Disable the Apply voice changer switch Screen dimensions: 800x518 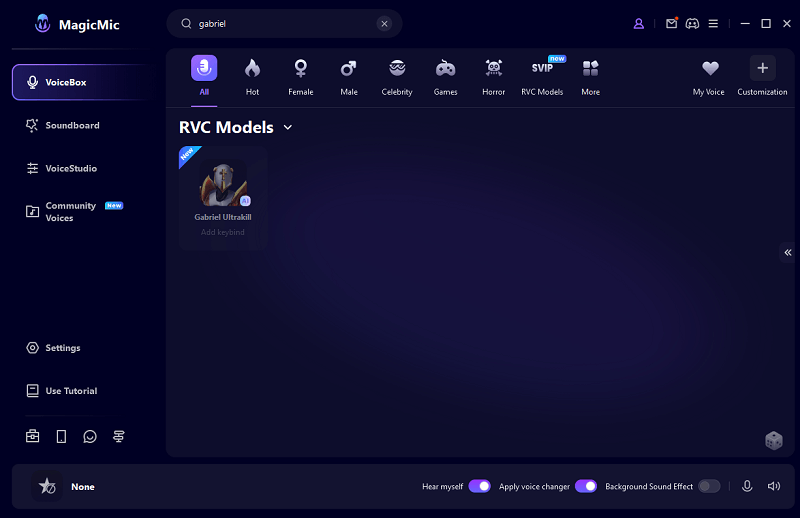[586, 486]
